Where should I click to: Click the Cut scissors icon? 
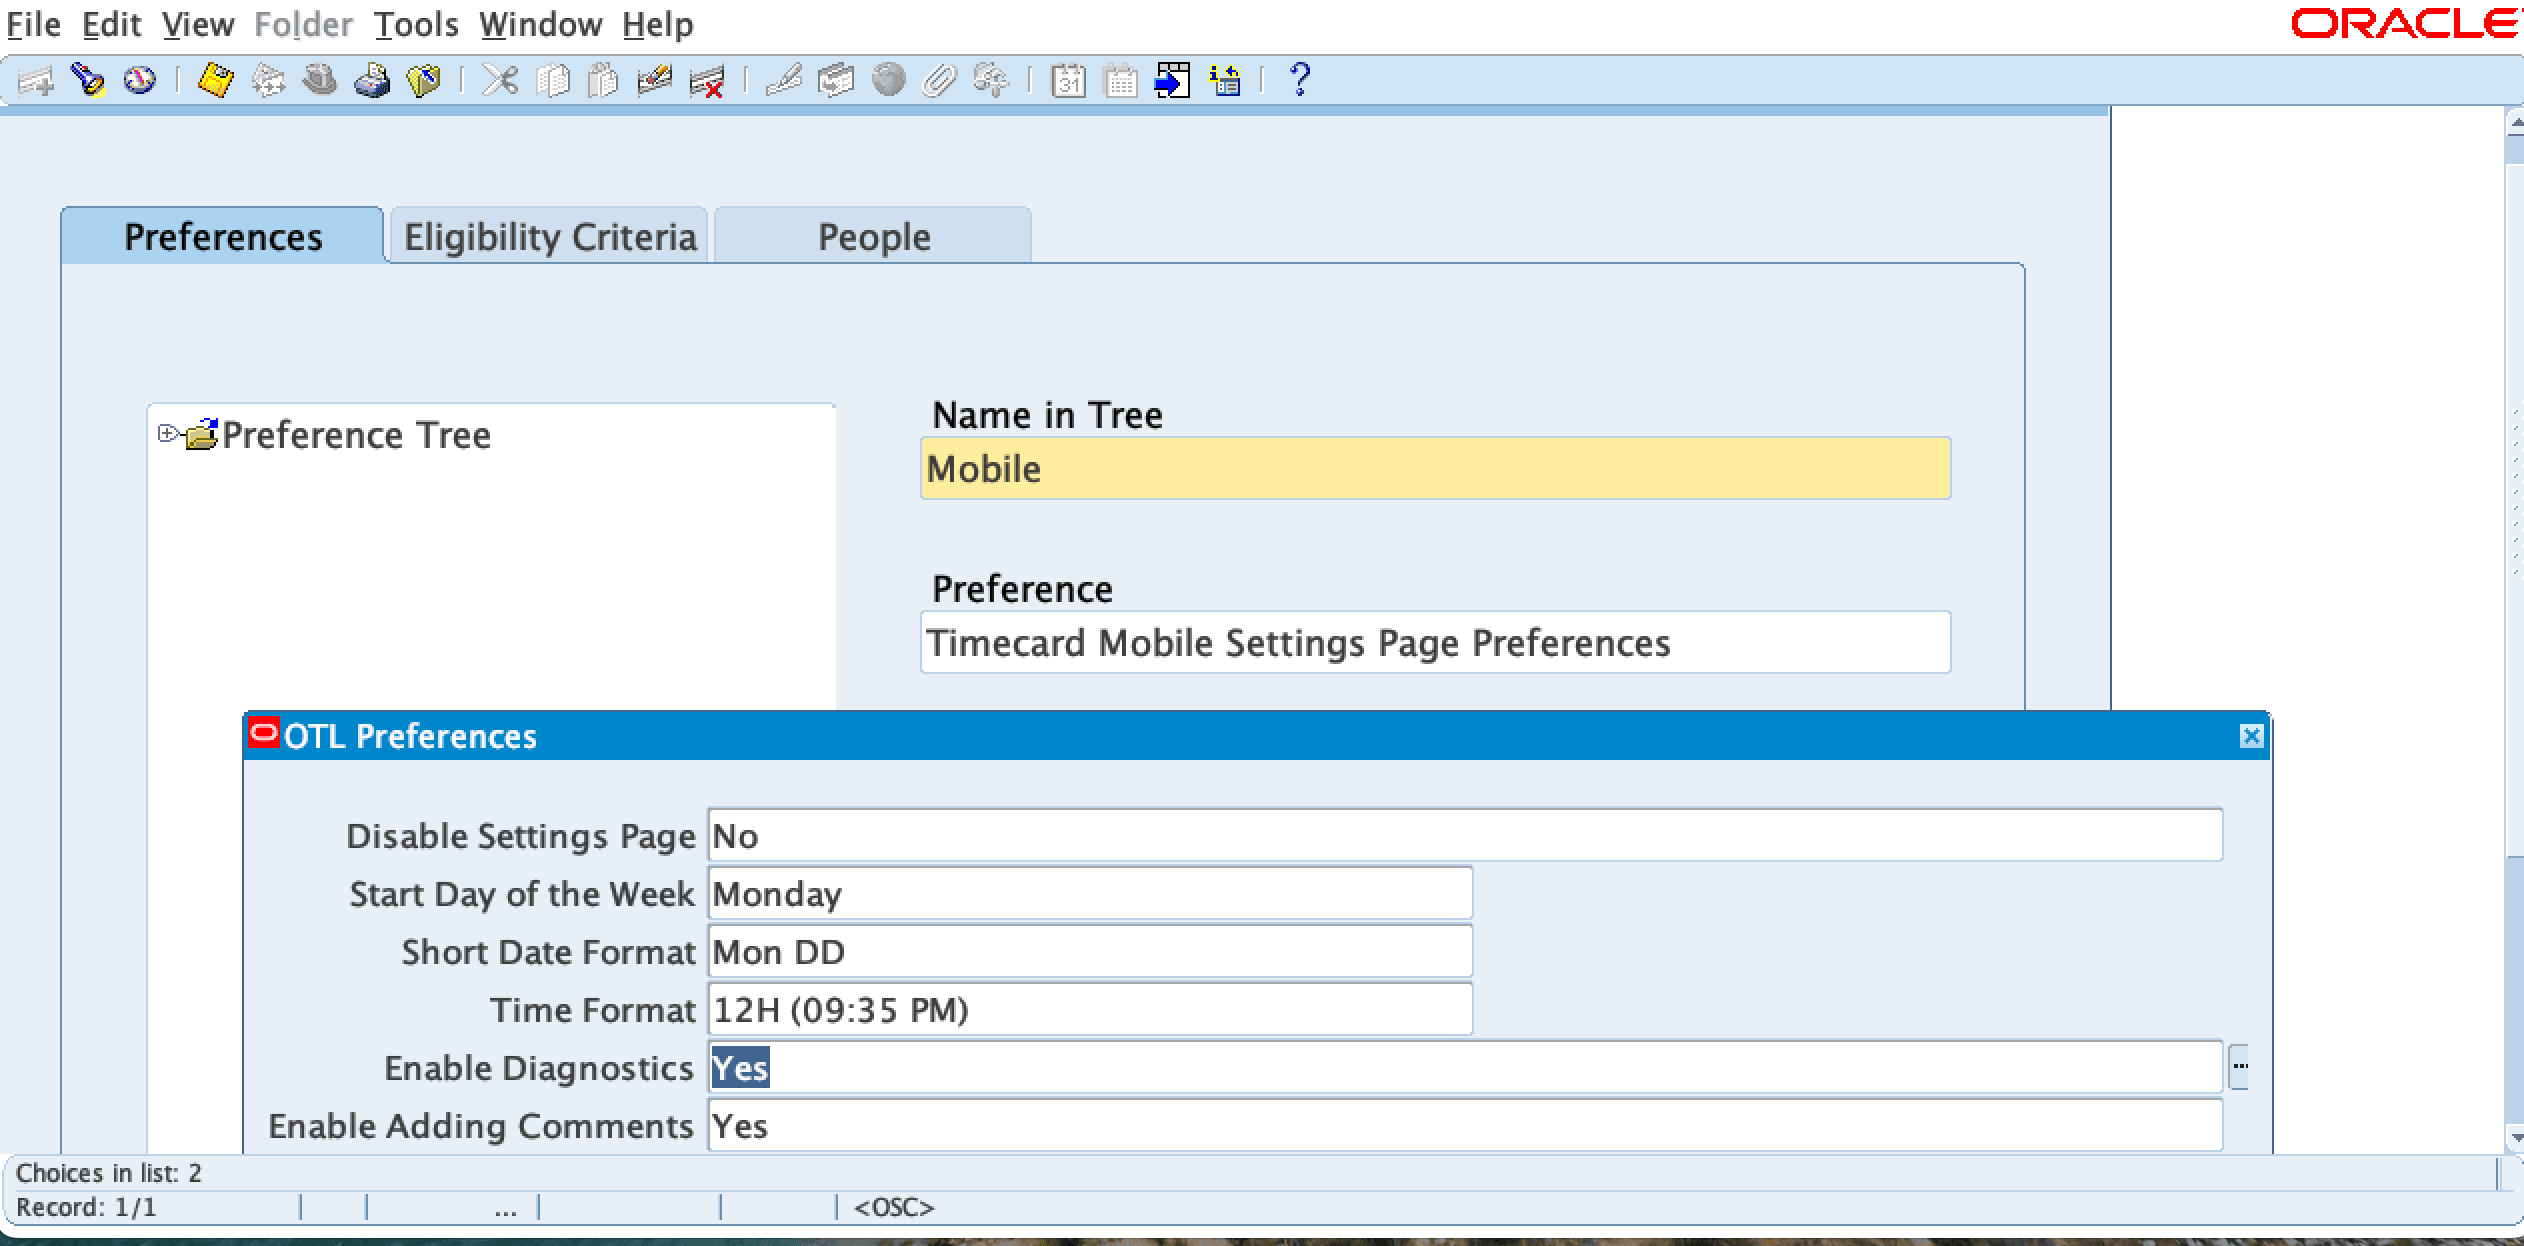(500, 80)
